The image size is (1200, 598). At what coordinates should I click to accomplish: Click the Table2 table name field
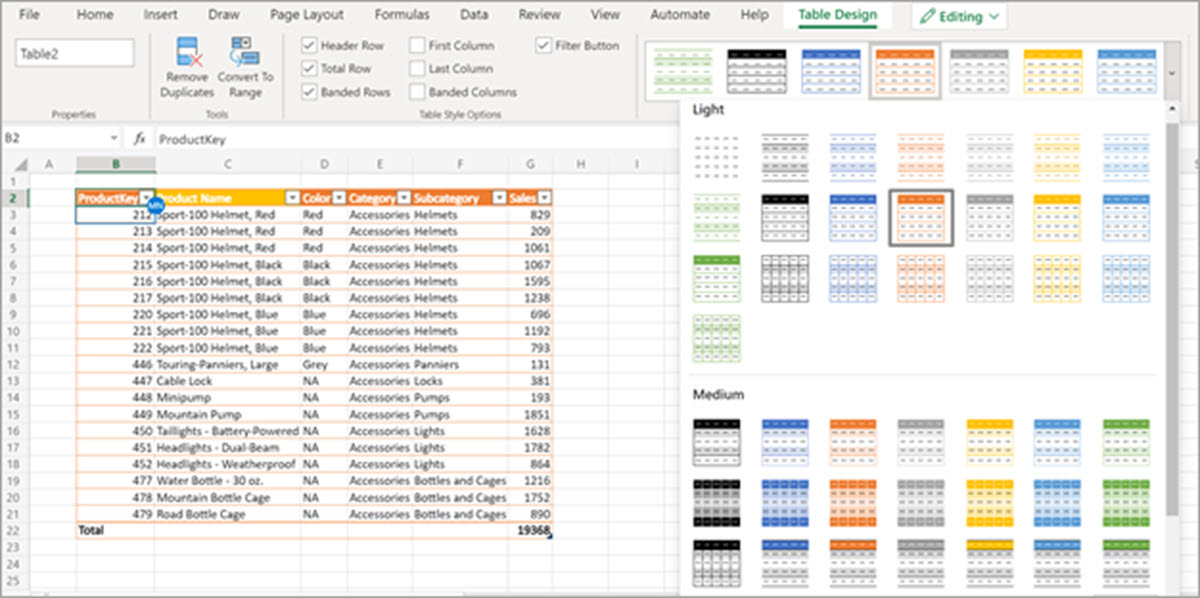75,53
